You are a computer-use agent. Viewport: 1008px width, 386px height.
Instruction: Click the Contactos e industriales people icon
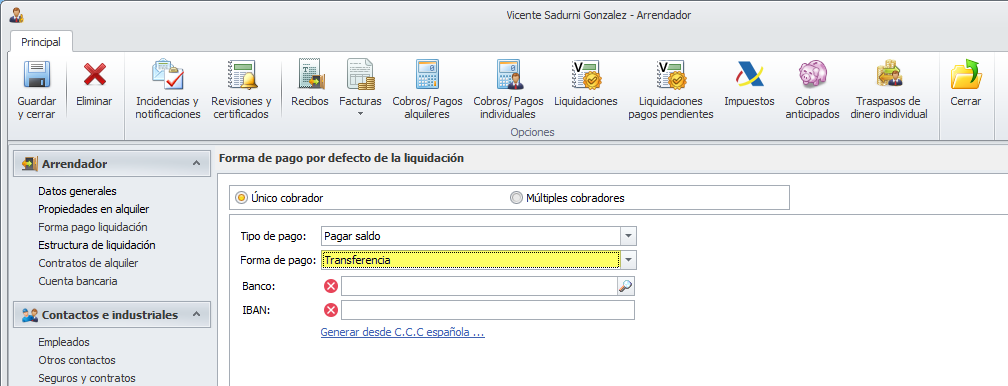click(x=30, y=315)
